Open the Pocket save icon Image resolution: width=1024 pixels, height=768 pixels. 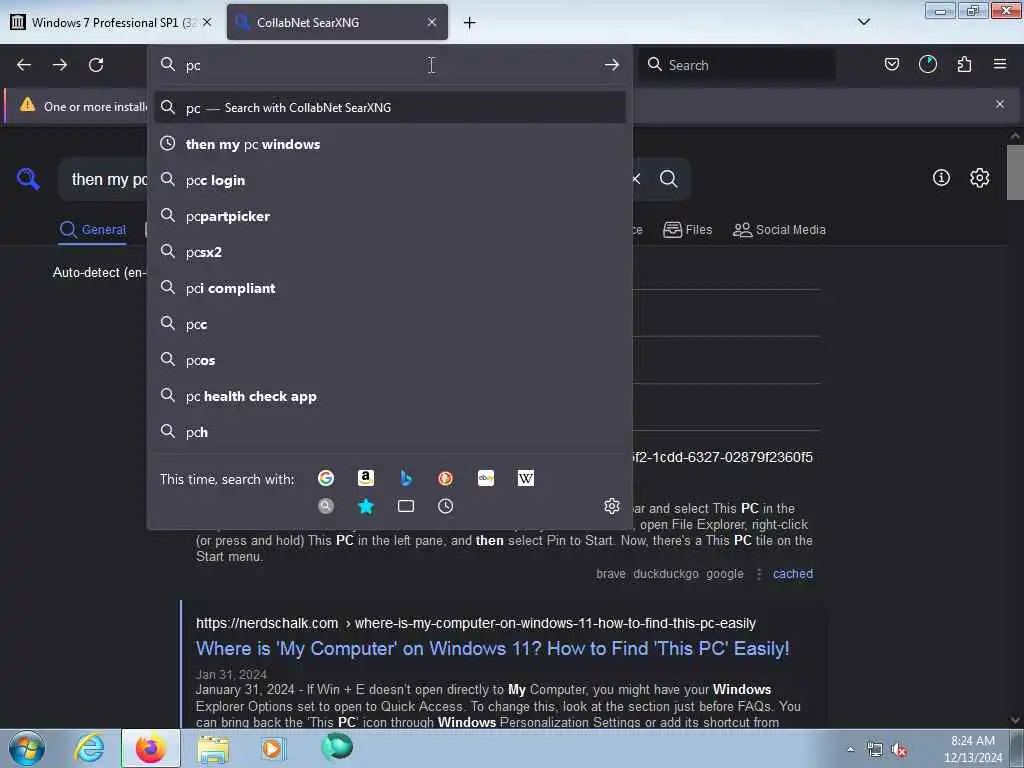coord(891,64)
